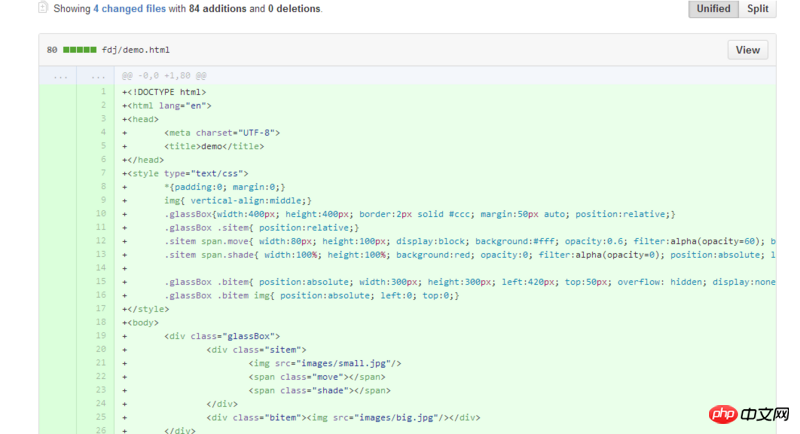The image size is (800, 434).
Task: Click line number 19 in the gutter
Action: [x=101, y=336]
